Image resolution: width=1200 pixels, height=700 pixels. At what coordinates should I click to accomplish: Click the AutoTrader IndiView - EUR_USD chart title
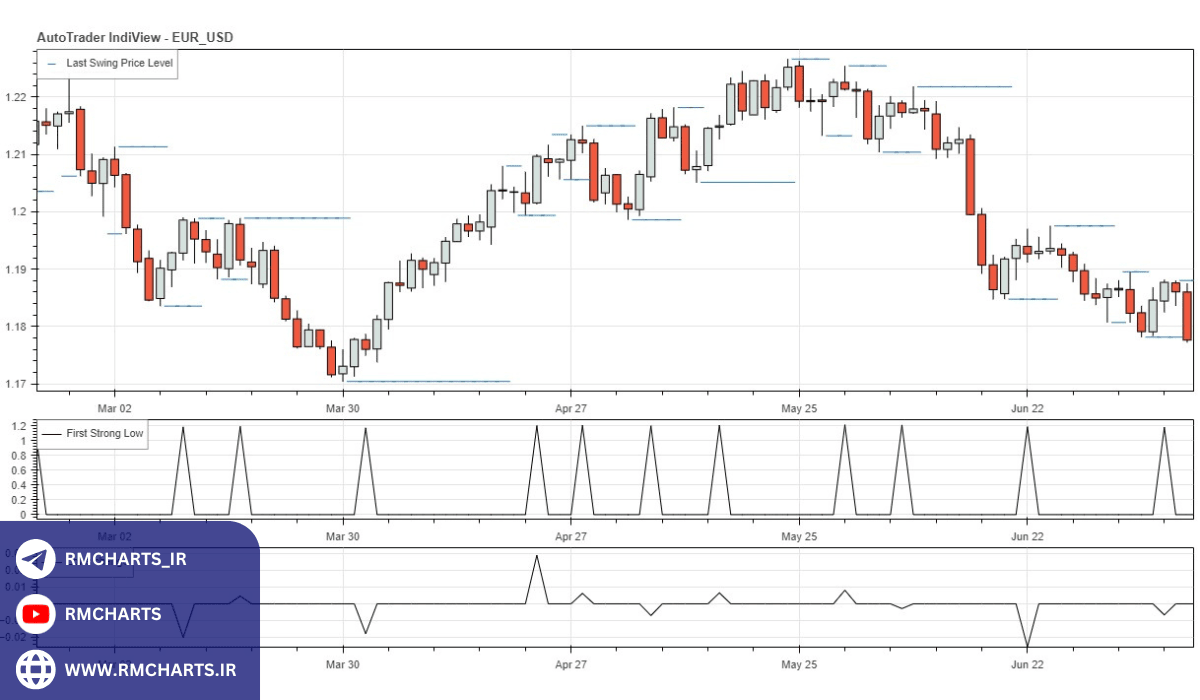(134, 37)
